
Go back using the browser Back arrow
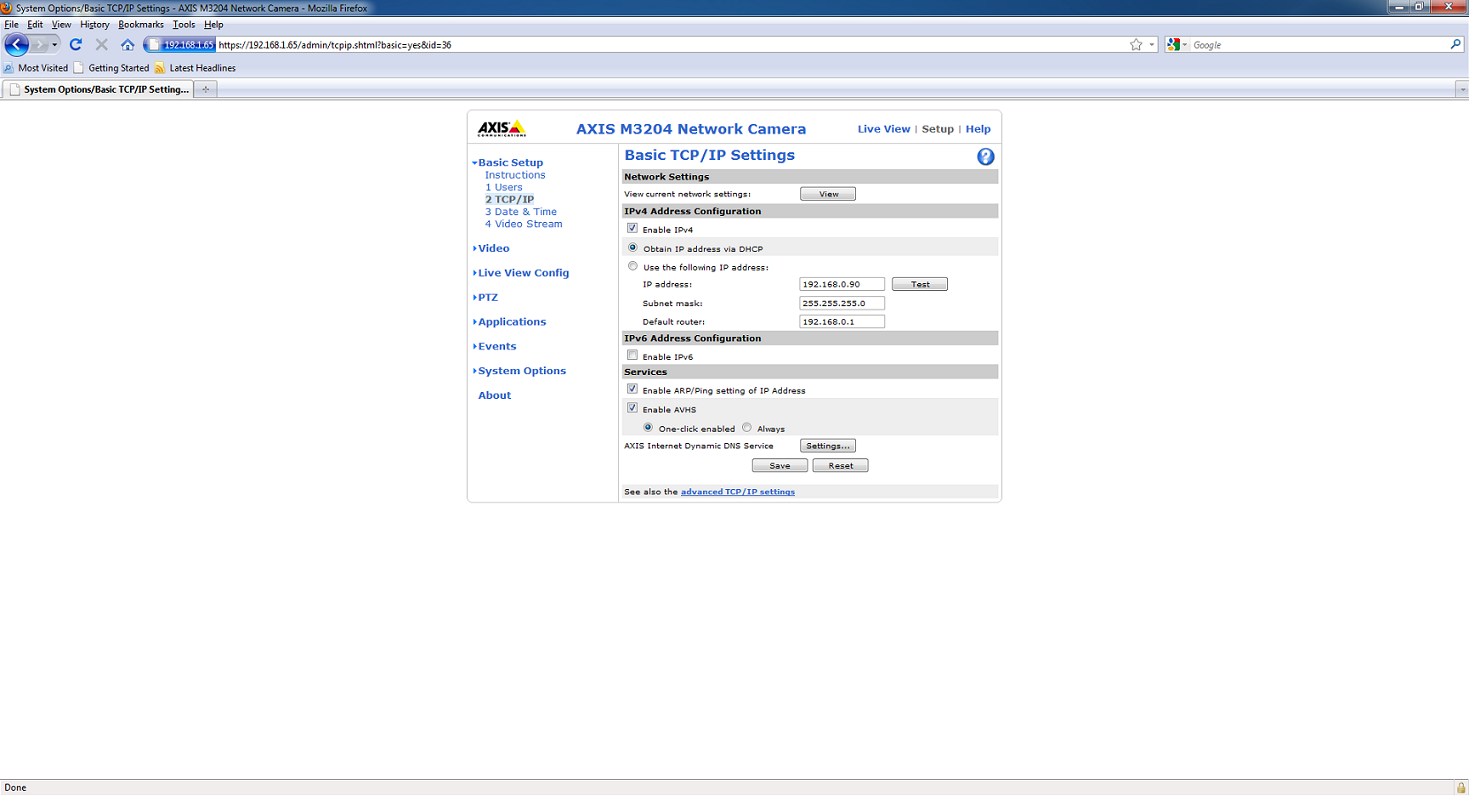[x=17, y=44]
